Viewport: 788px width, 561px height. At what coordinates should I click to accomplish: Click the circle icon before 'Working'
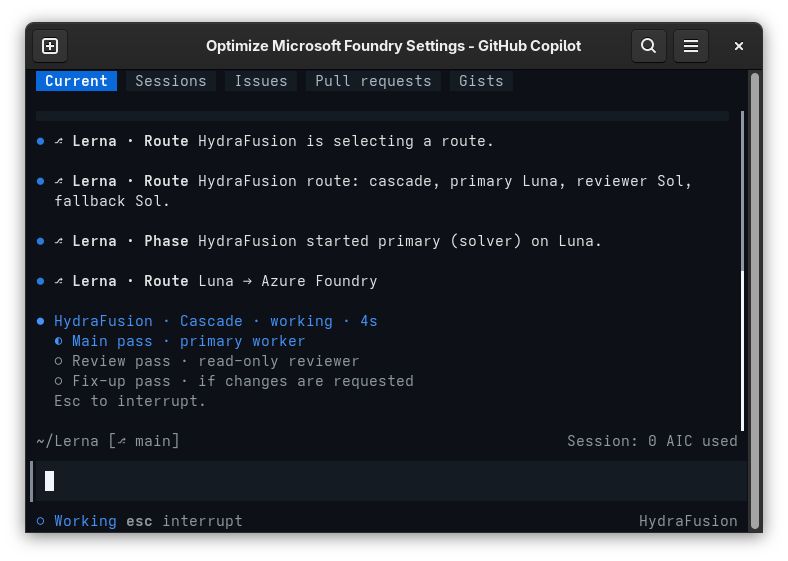[41, 521]
